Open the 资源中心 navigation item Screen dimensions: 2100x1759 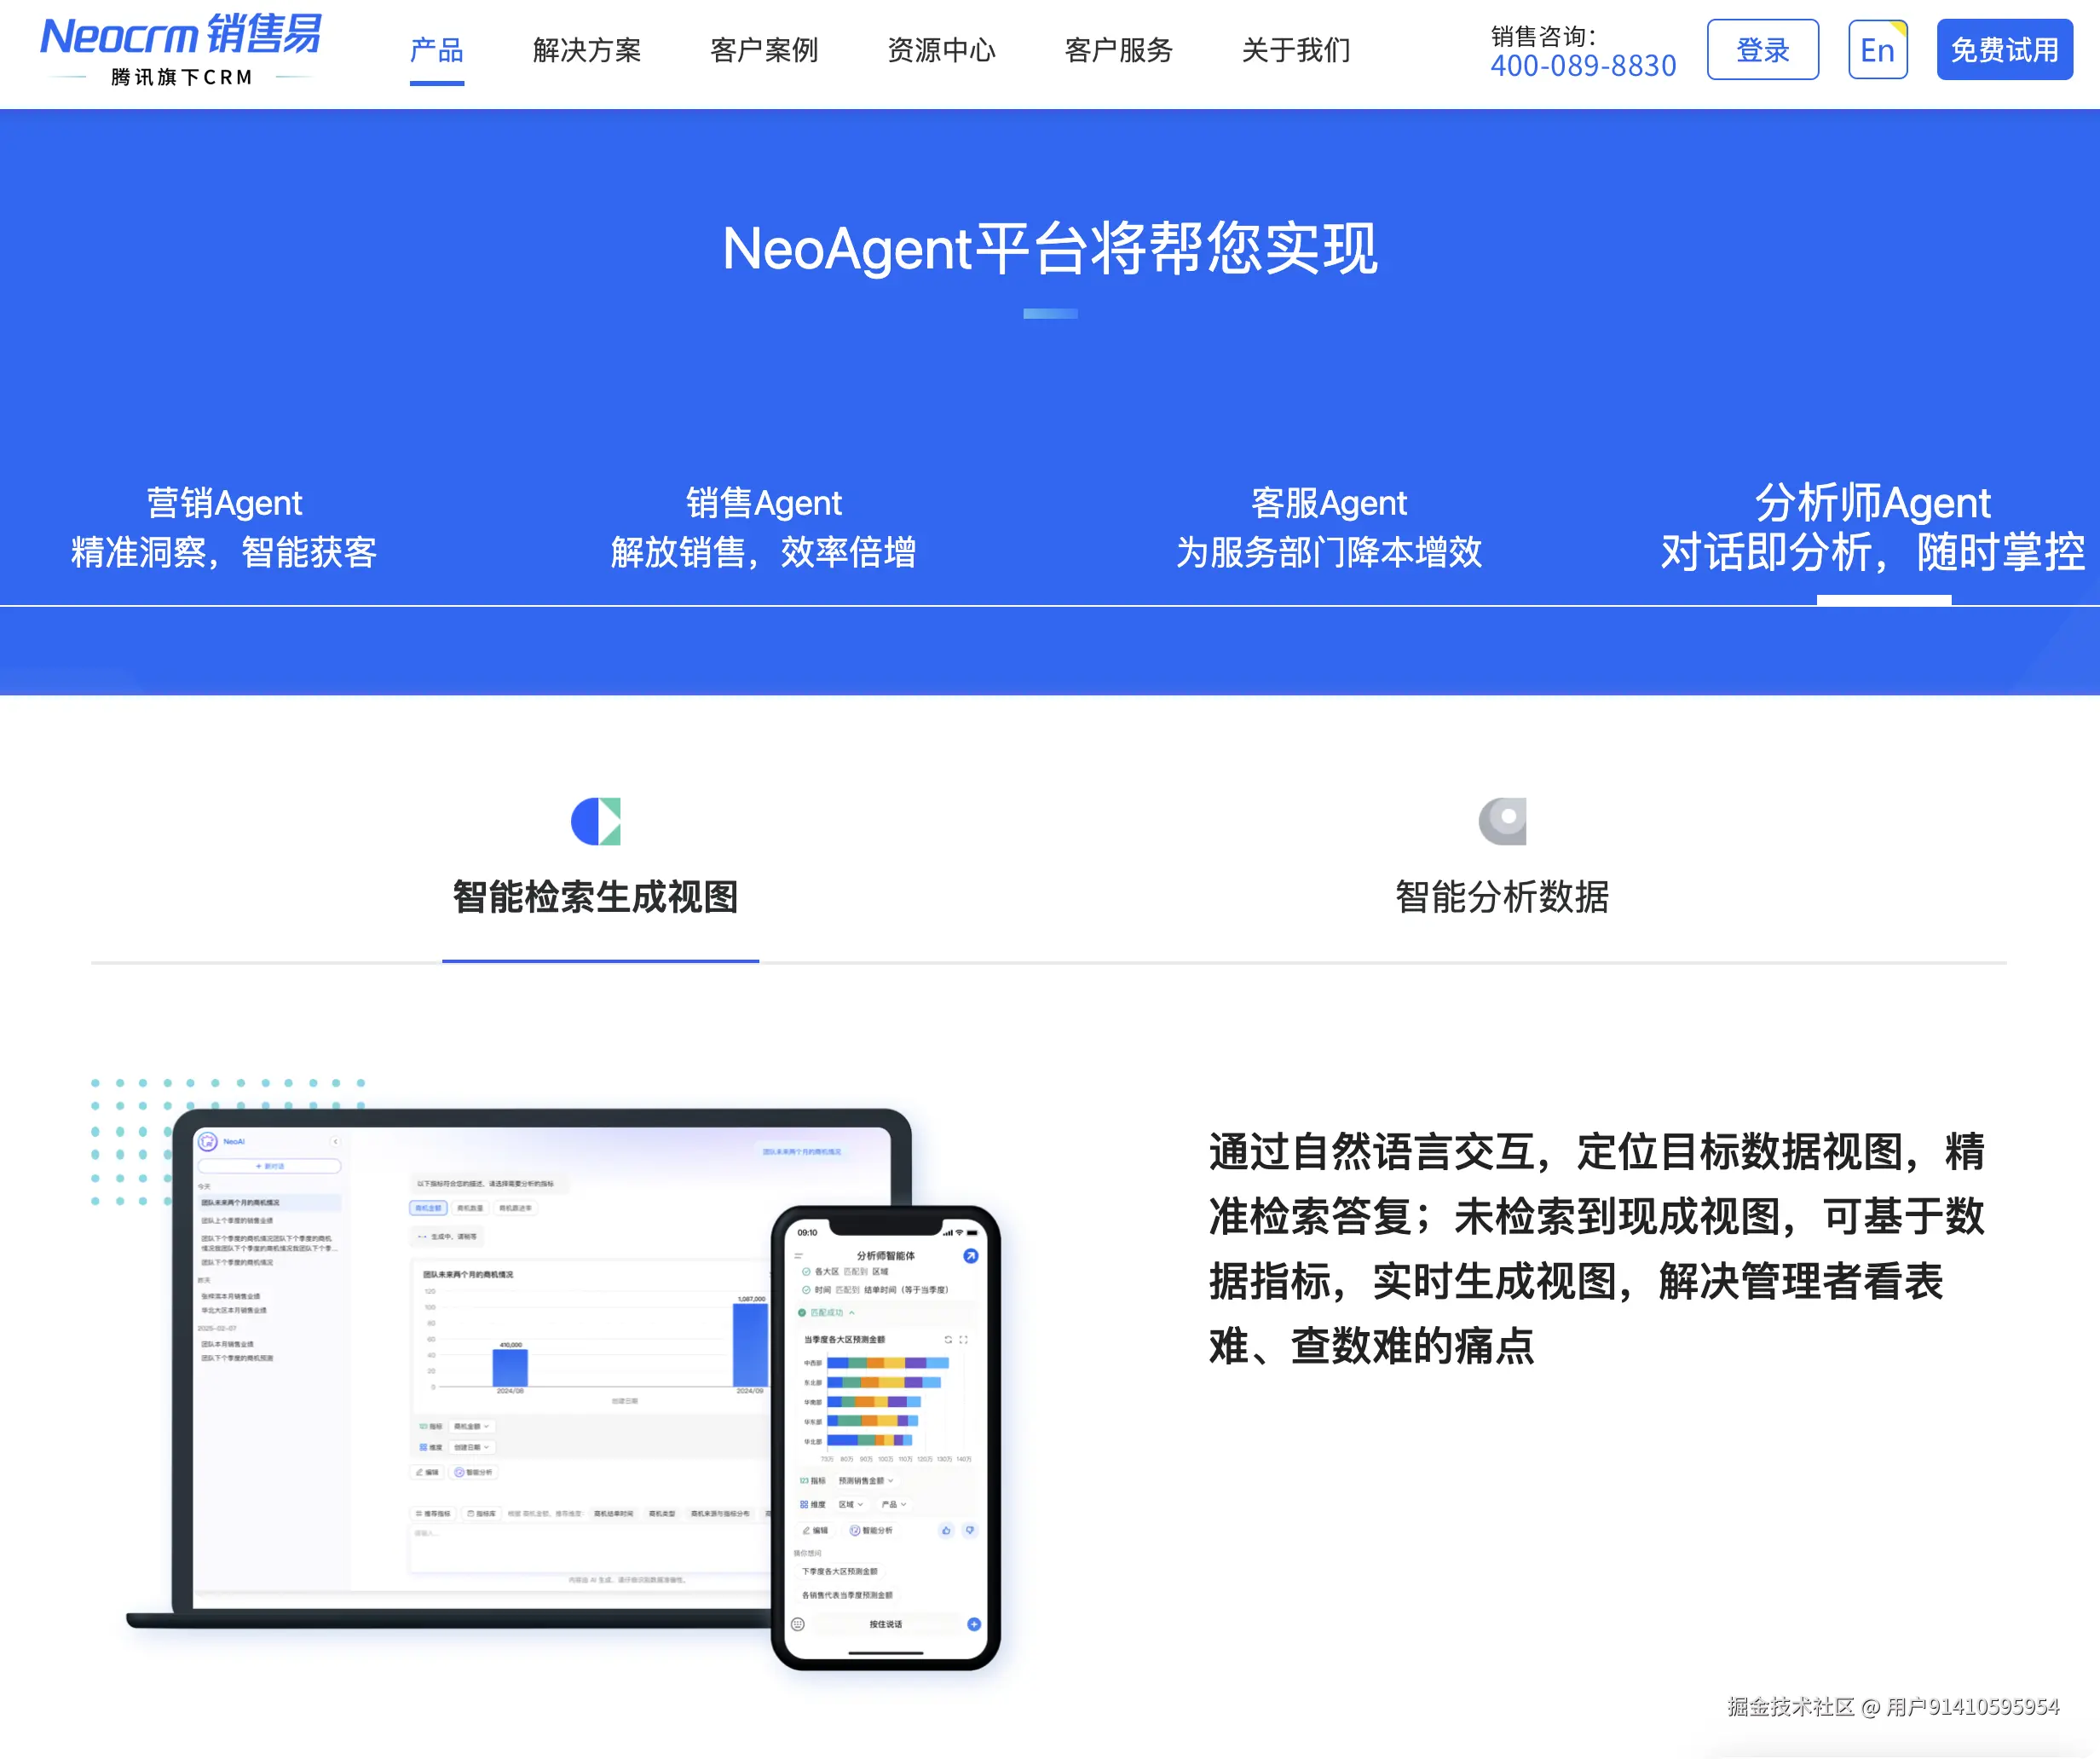(x=941, y=50)
